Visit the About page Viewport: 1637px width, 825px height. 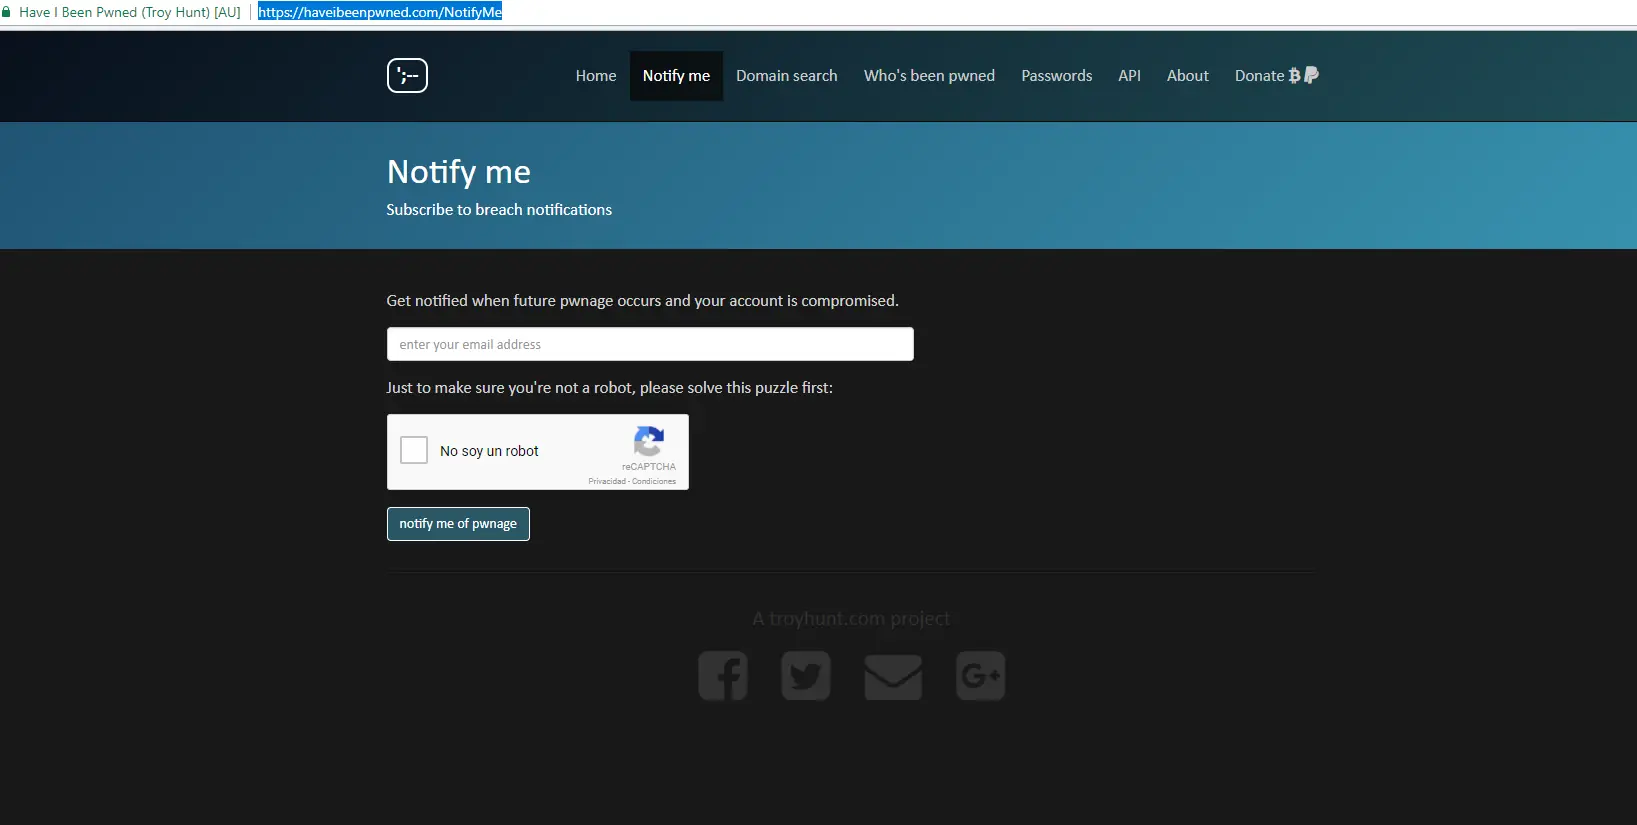tap(1188, 76)
